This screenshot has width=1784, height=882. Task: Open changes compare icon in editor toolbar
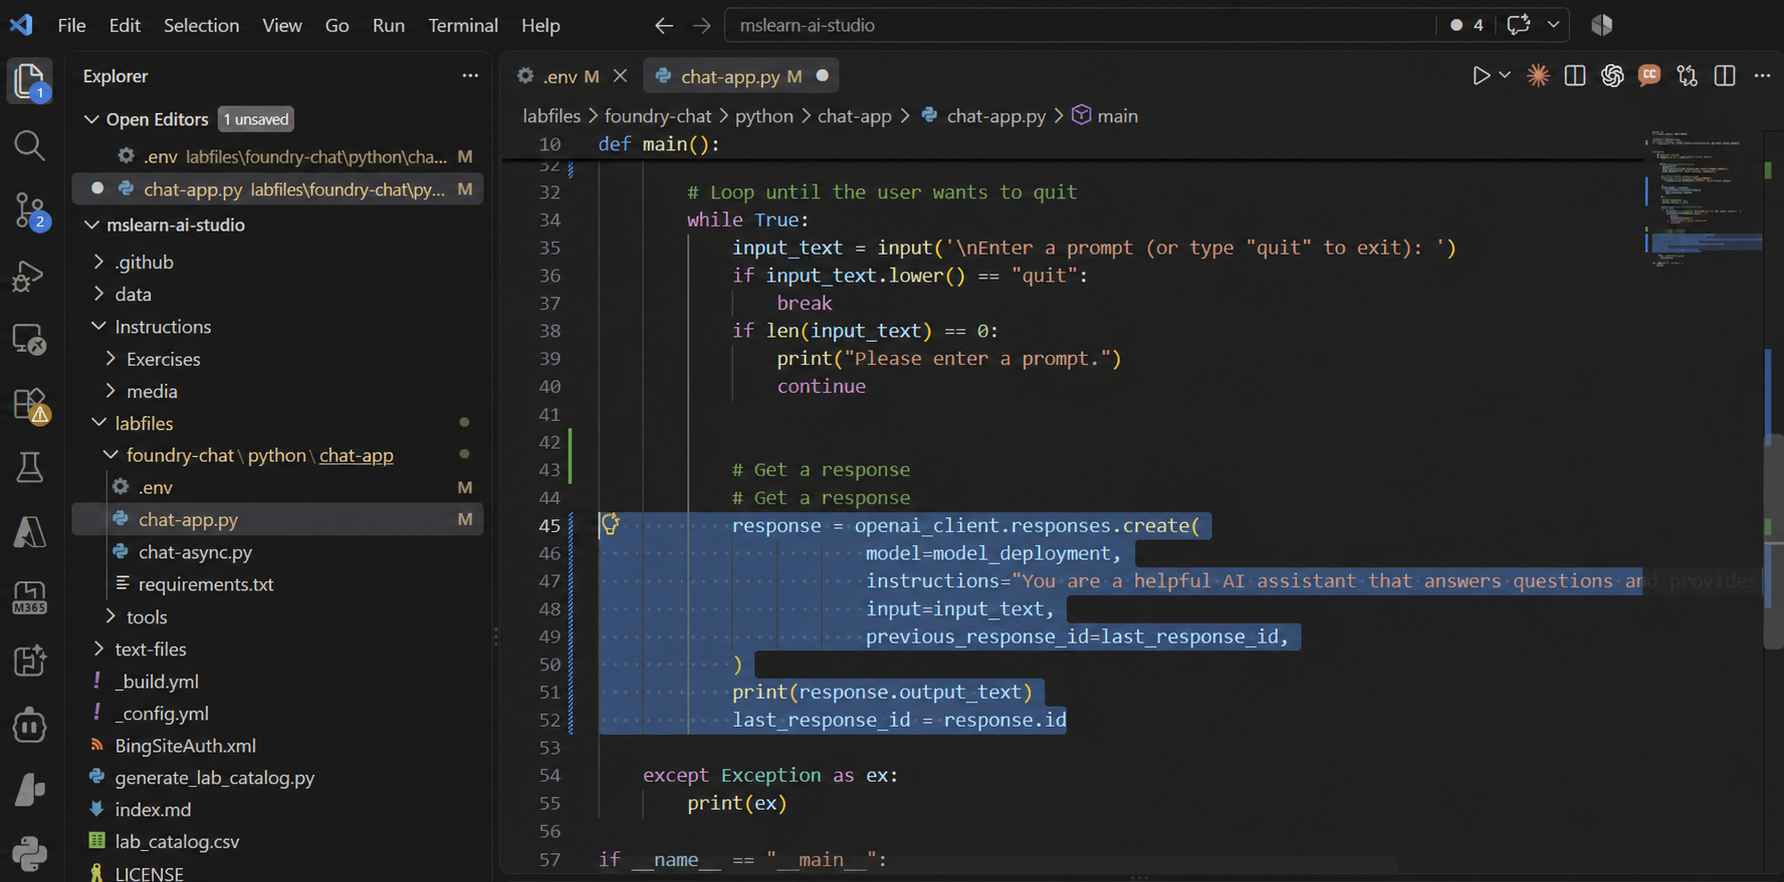1687,76
